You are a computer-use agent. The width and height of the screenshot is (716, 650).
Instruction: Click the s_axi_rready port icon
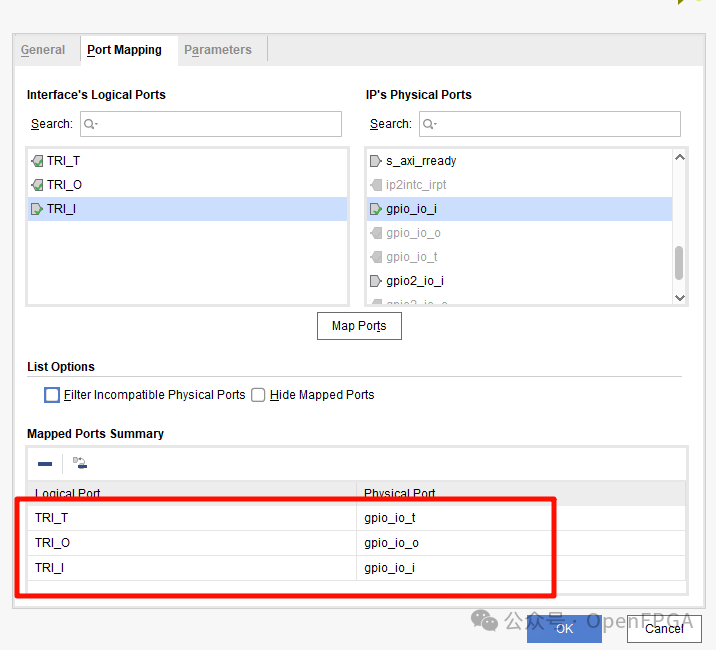(375, 161)
